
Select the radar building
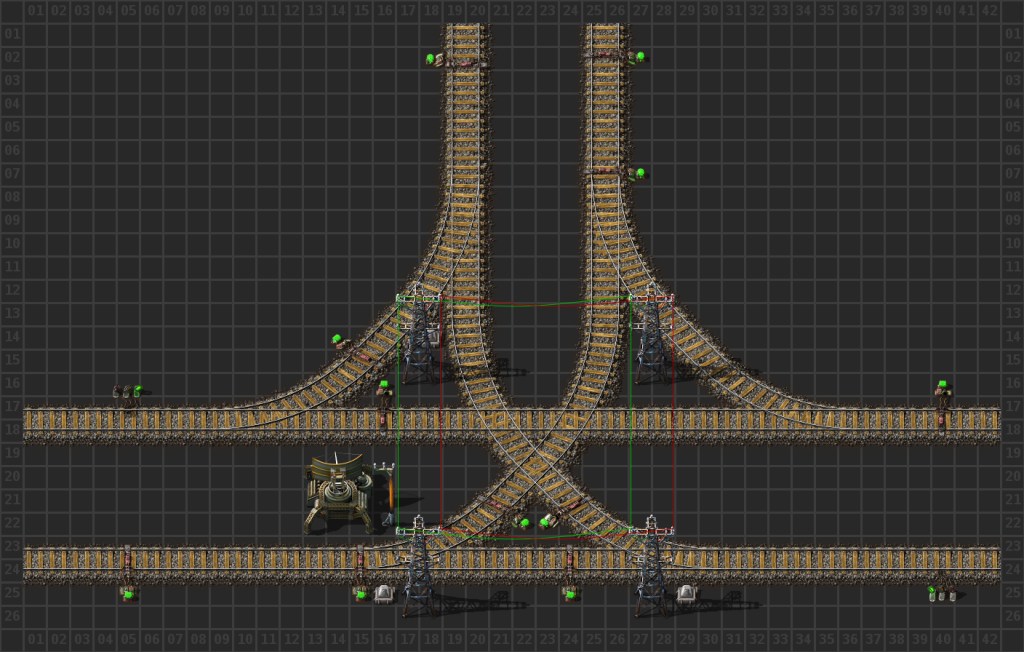(x=349, y=493)
